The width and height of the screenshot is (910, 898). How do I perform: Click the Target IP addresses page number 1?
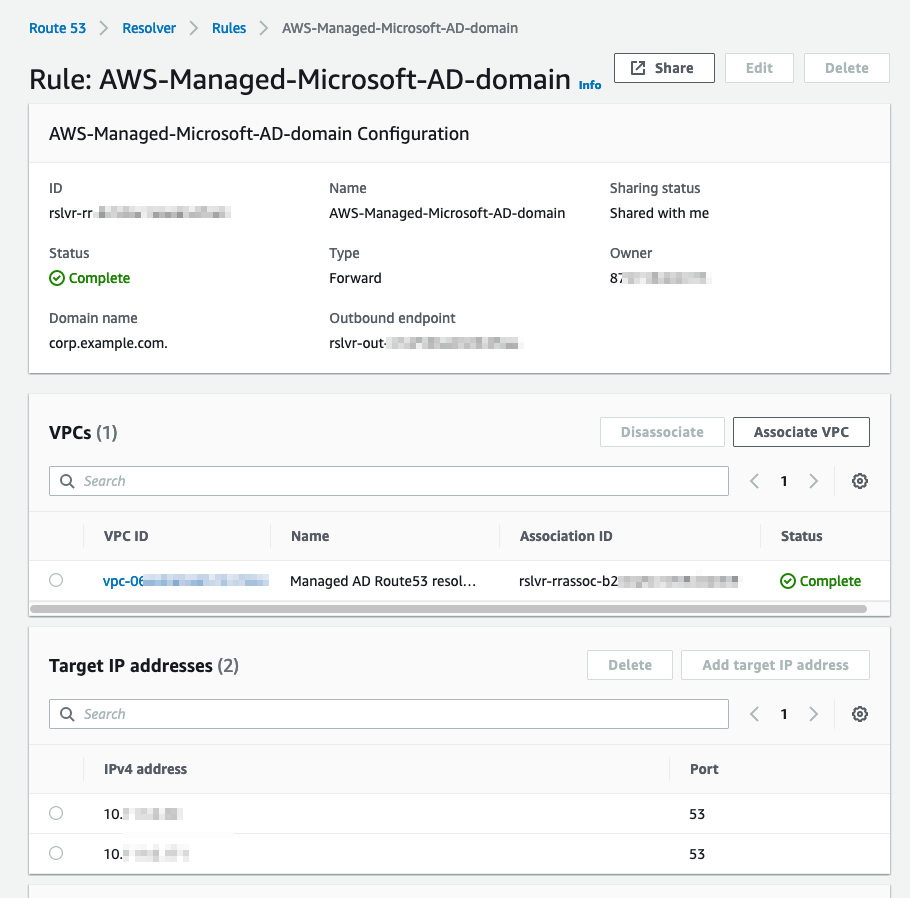[784, 714]
